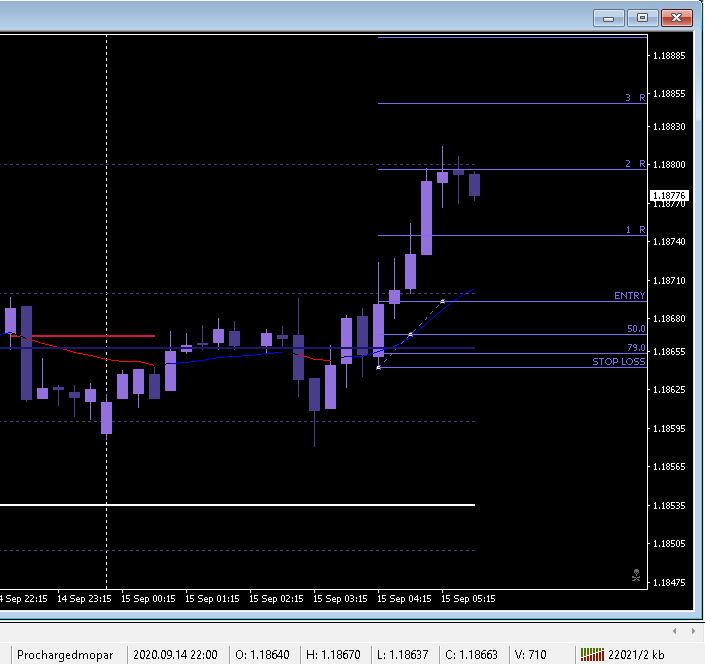
Task: Click the Prochargedmopar profile in status bar
Action: point(65,655)
